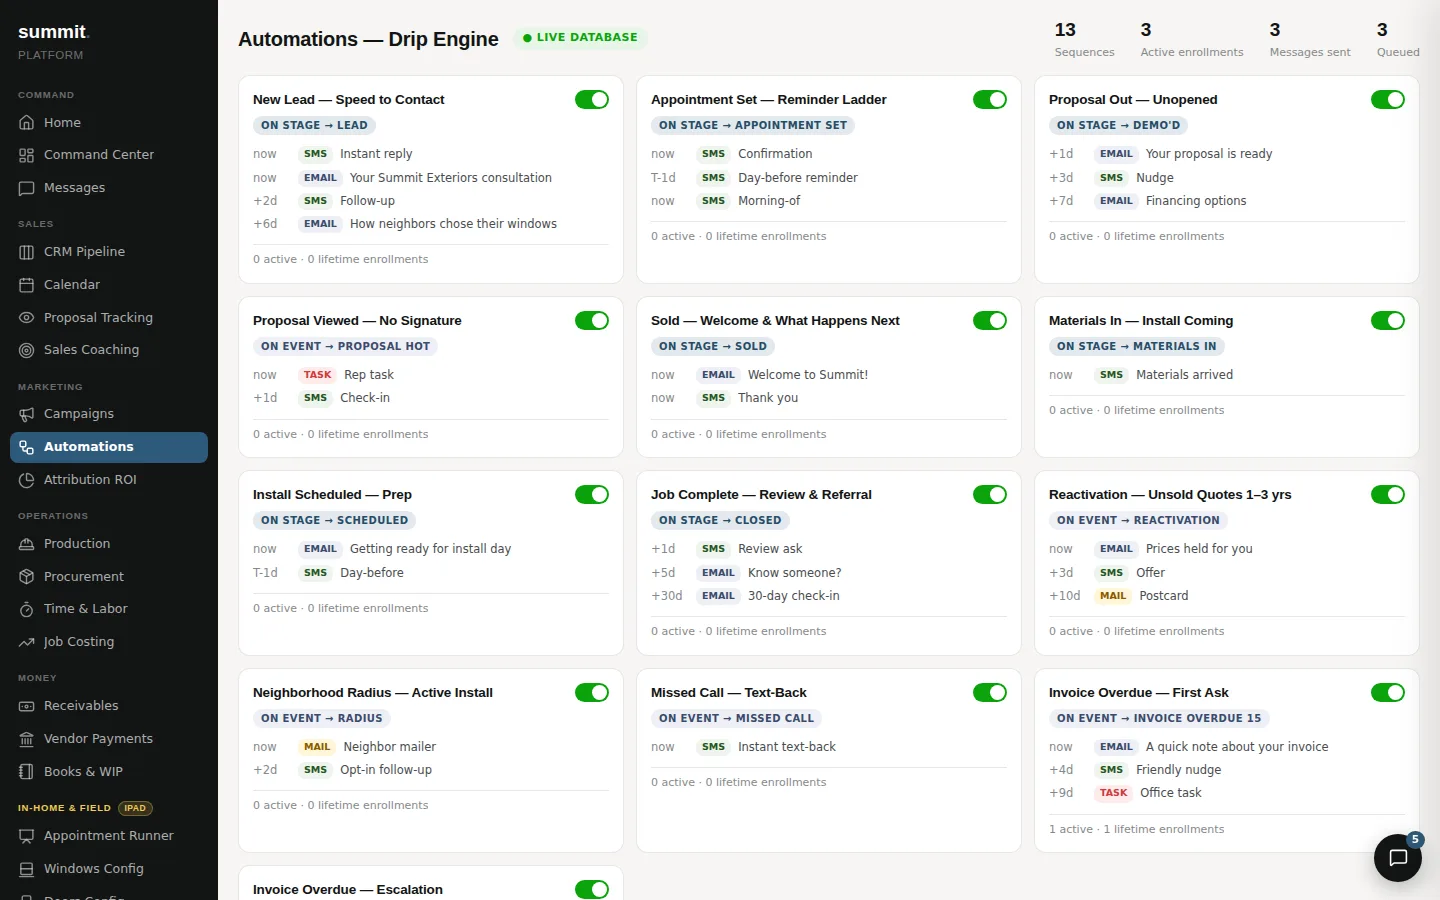Toggle Invoice Overdue — Escalation switch
Viewport: 1440px width, 900px height.
[592, 889]
